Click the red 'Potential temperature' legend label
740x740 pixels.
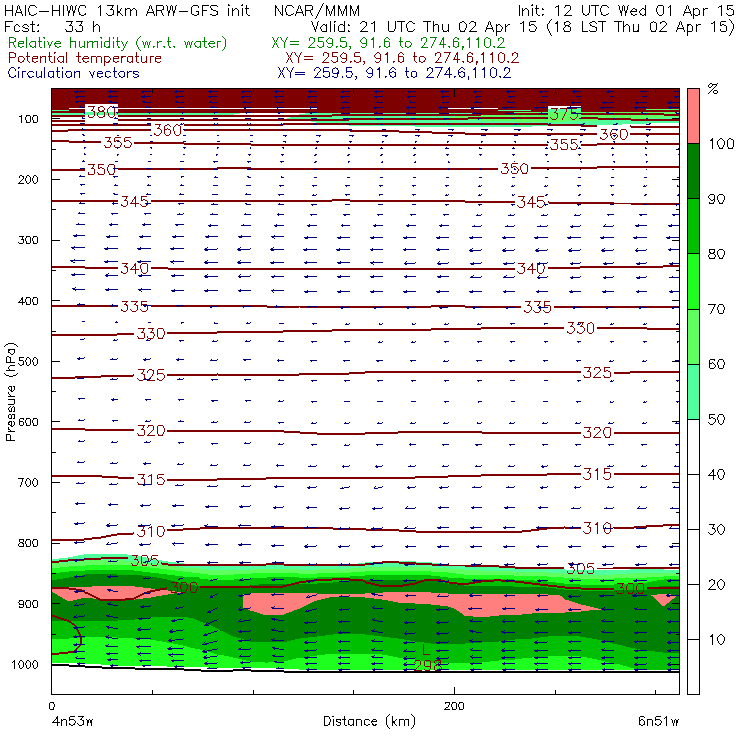[85, 58]
